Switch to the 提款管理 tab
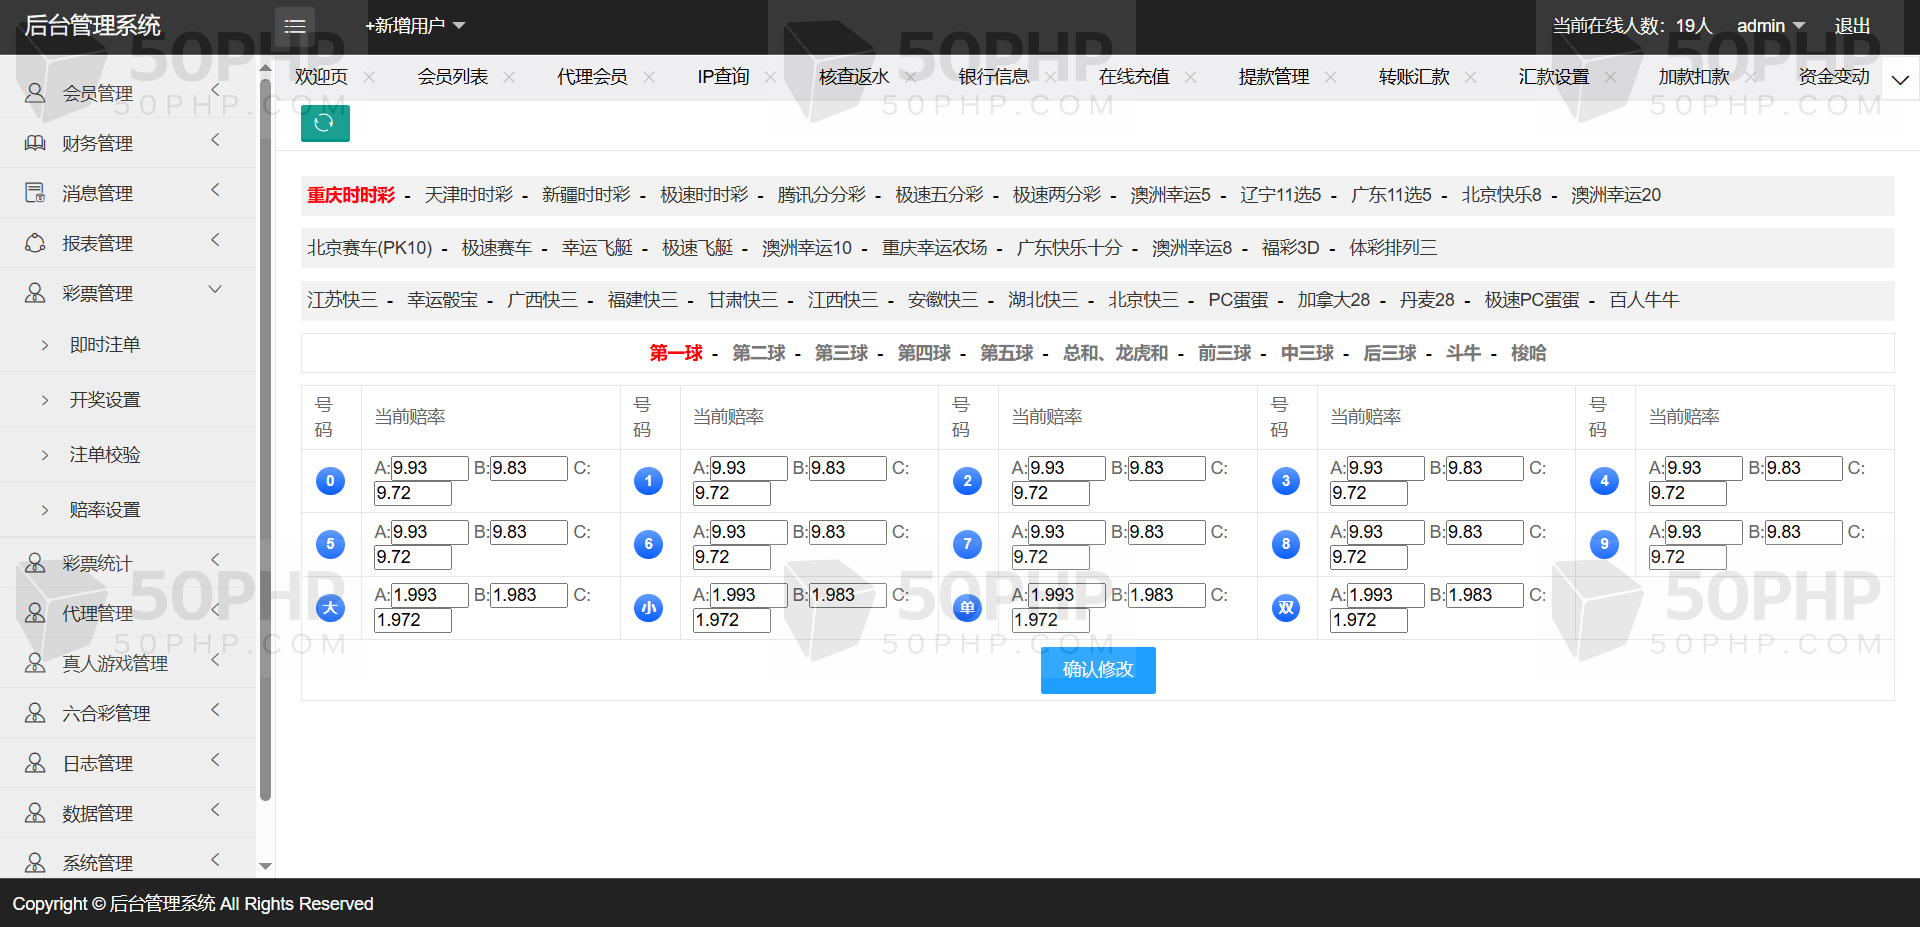This screenshot has width=1920, height=927. tap(1273, 77)
